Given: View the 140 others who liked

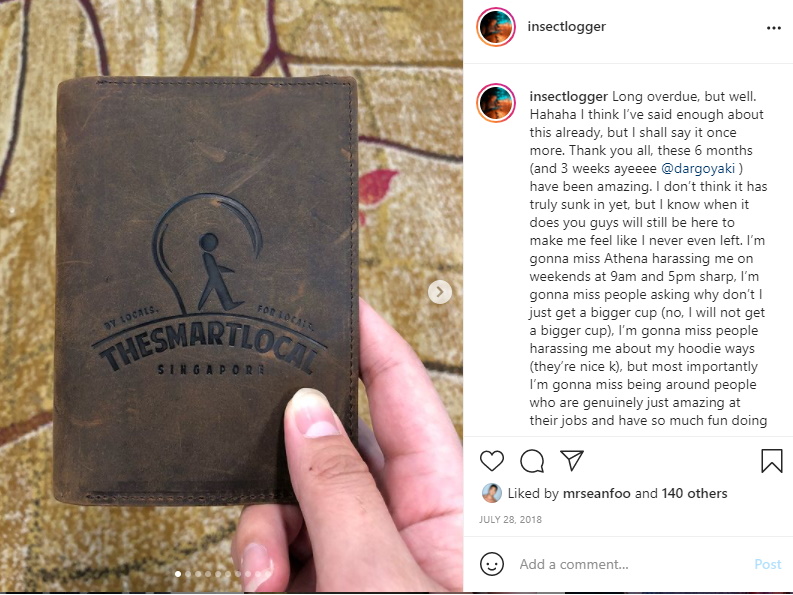Looking at the screenshot, I should point(694,493).
